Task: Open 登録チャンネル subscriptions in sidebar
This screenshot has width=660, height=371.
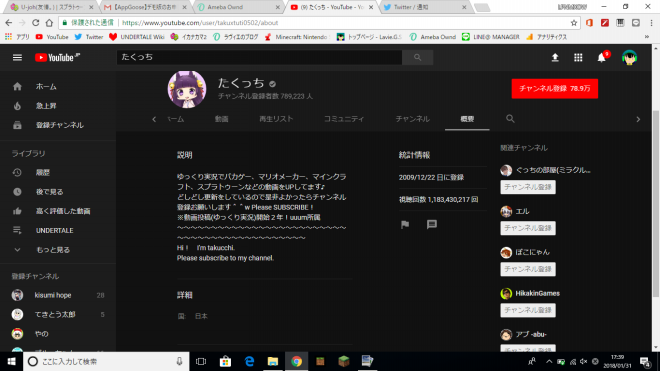Action: click(58, 125)
